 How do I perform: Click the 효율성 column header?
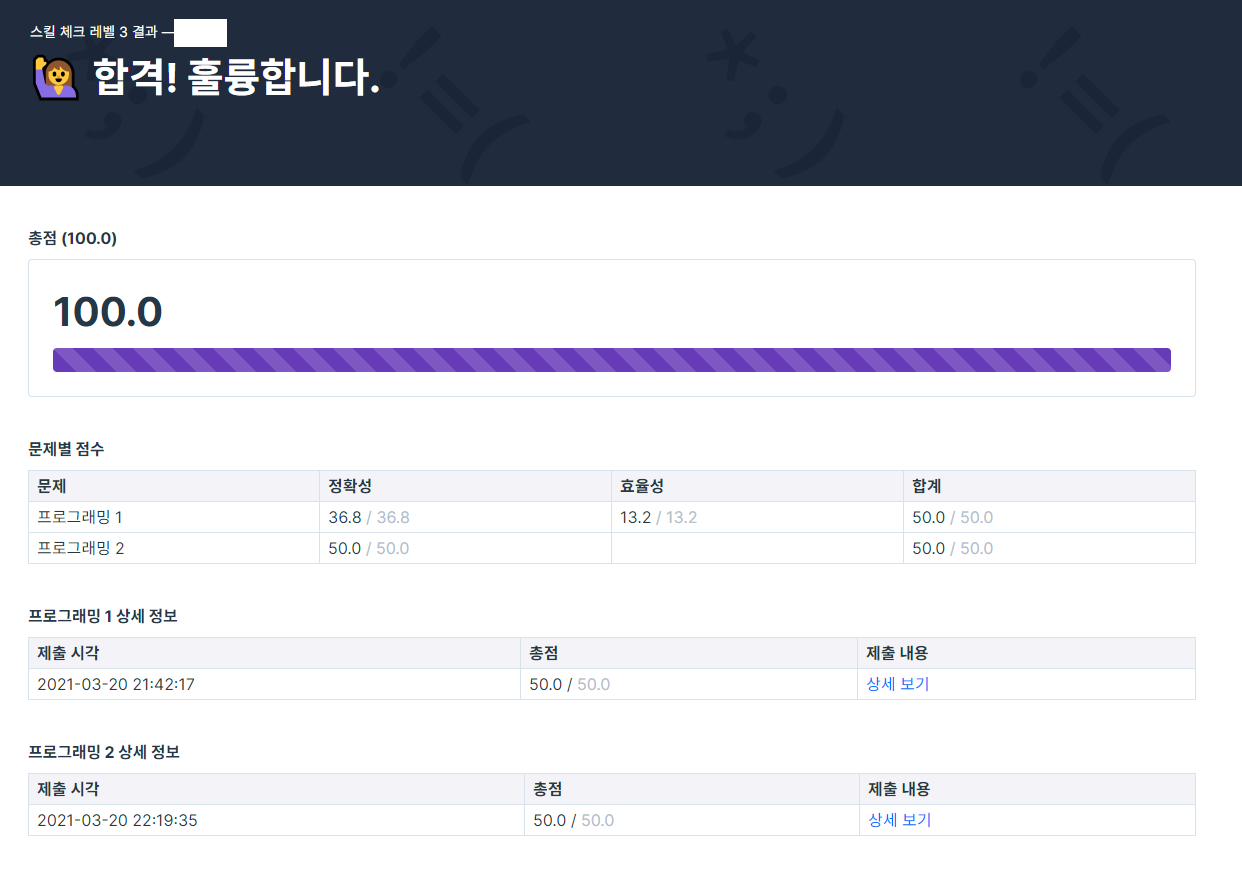[x=642, y=486]
